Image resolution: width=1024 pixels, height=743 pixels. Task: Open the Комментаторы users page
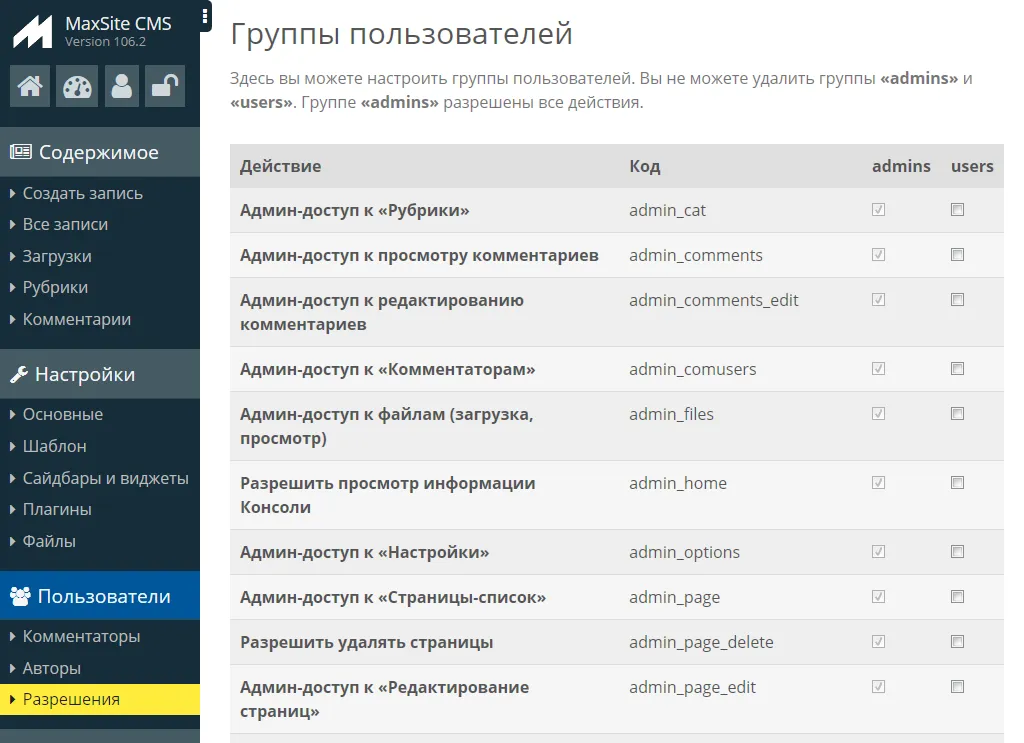(x=81, y=636)
